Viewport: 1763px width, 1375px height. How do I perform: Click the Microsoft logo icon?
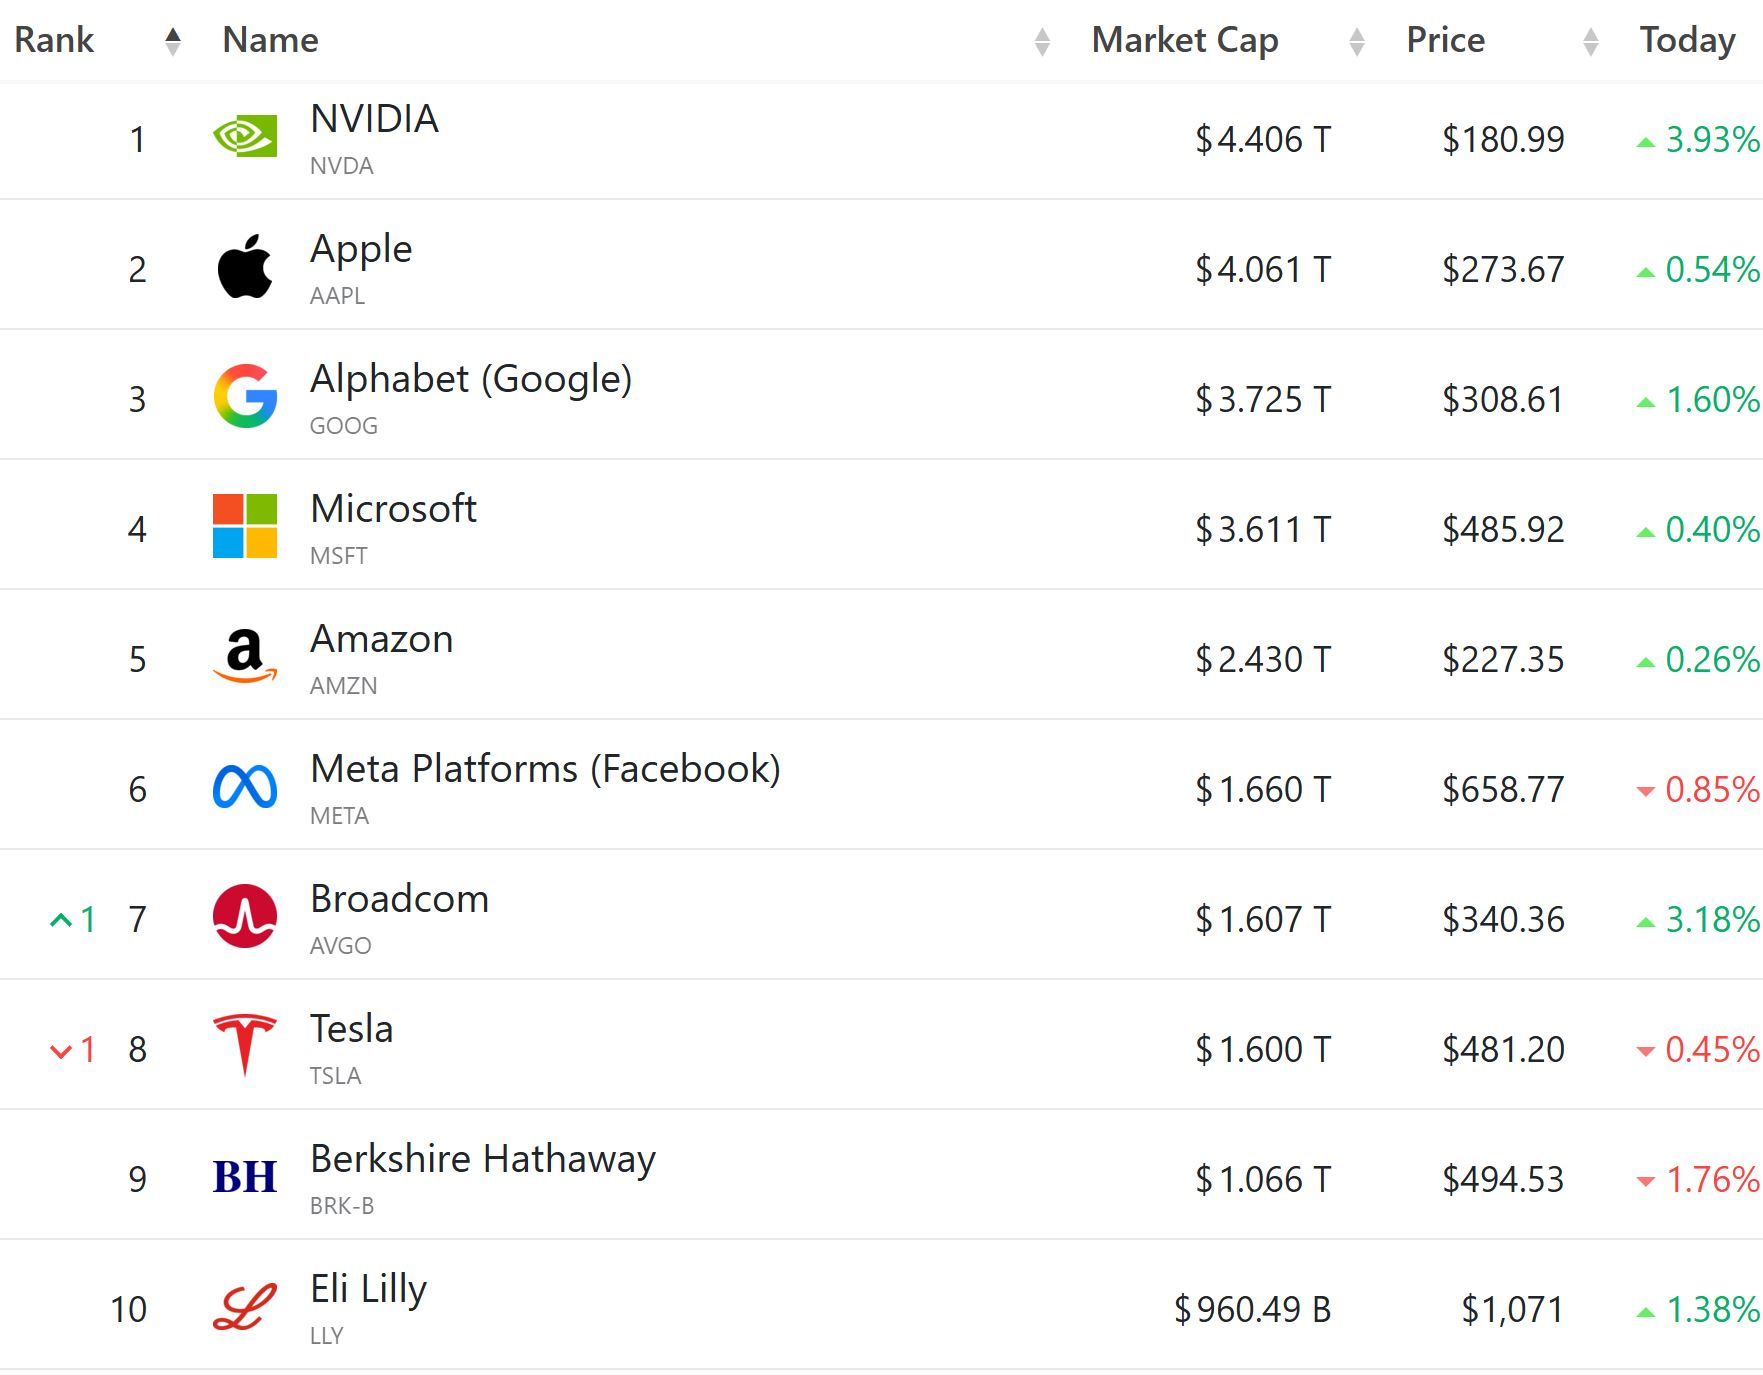pyautogui.click(x=245, y=526)
